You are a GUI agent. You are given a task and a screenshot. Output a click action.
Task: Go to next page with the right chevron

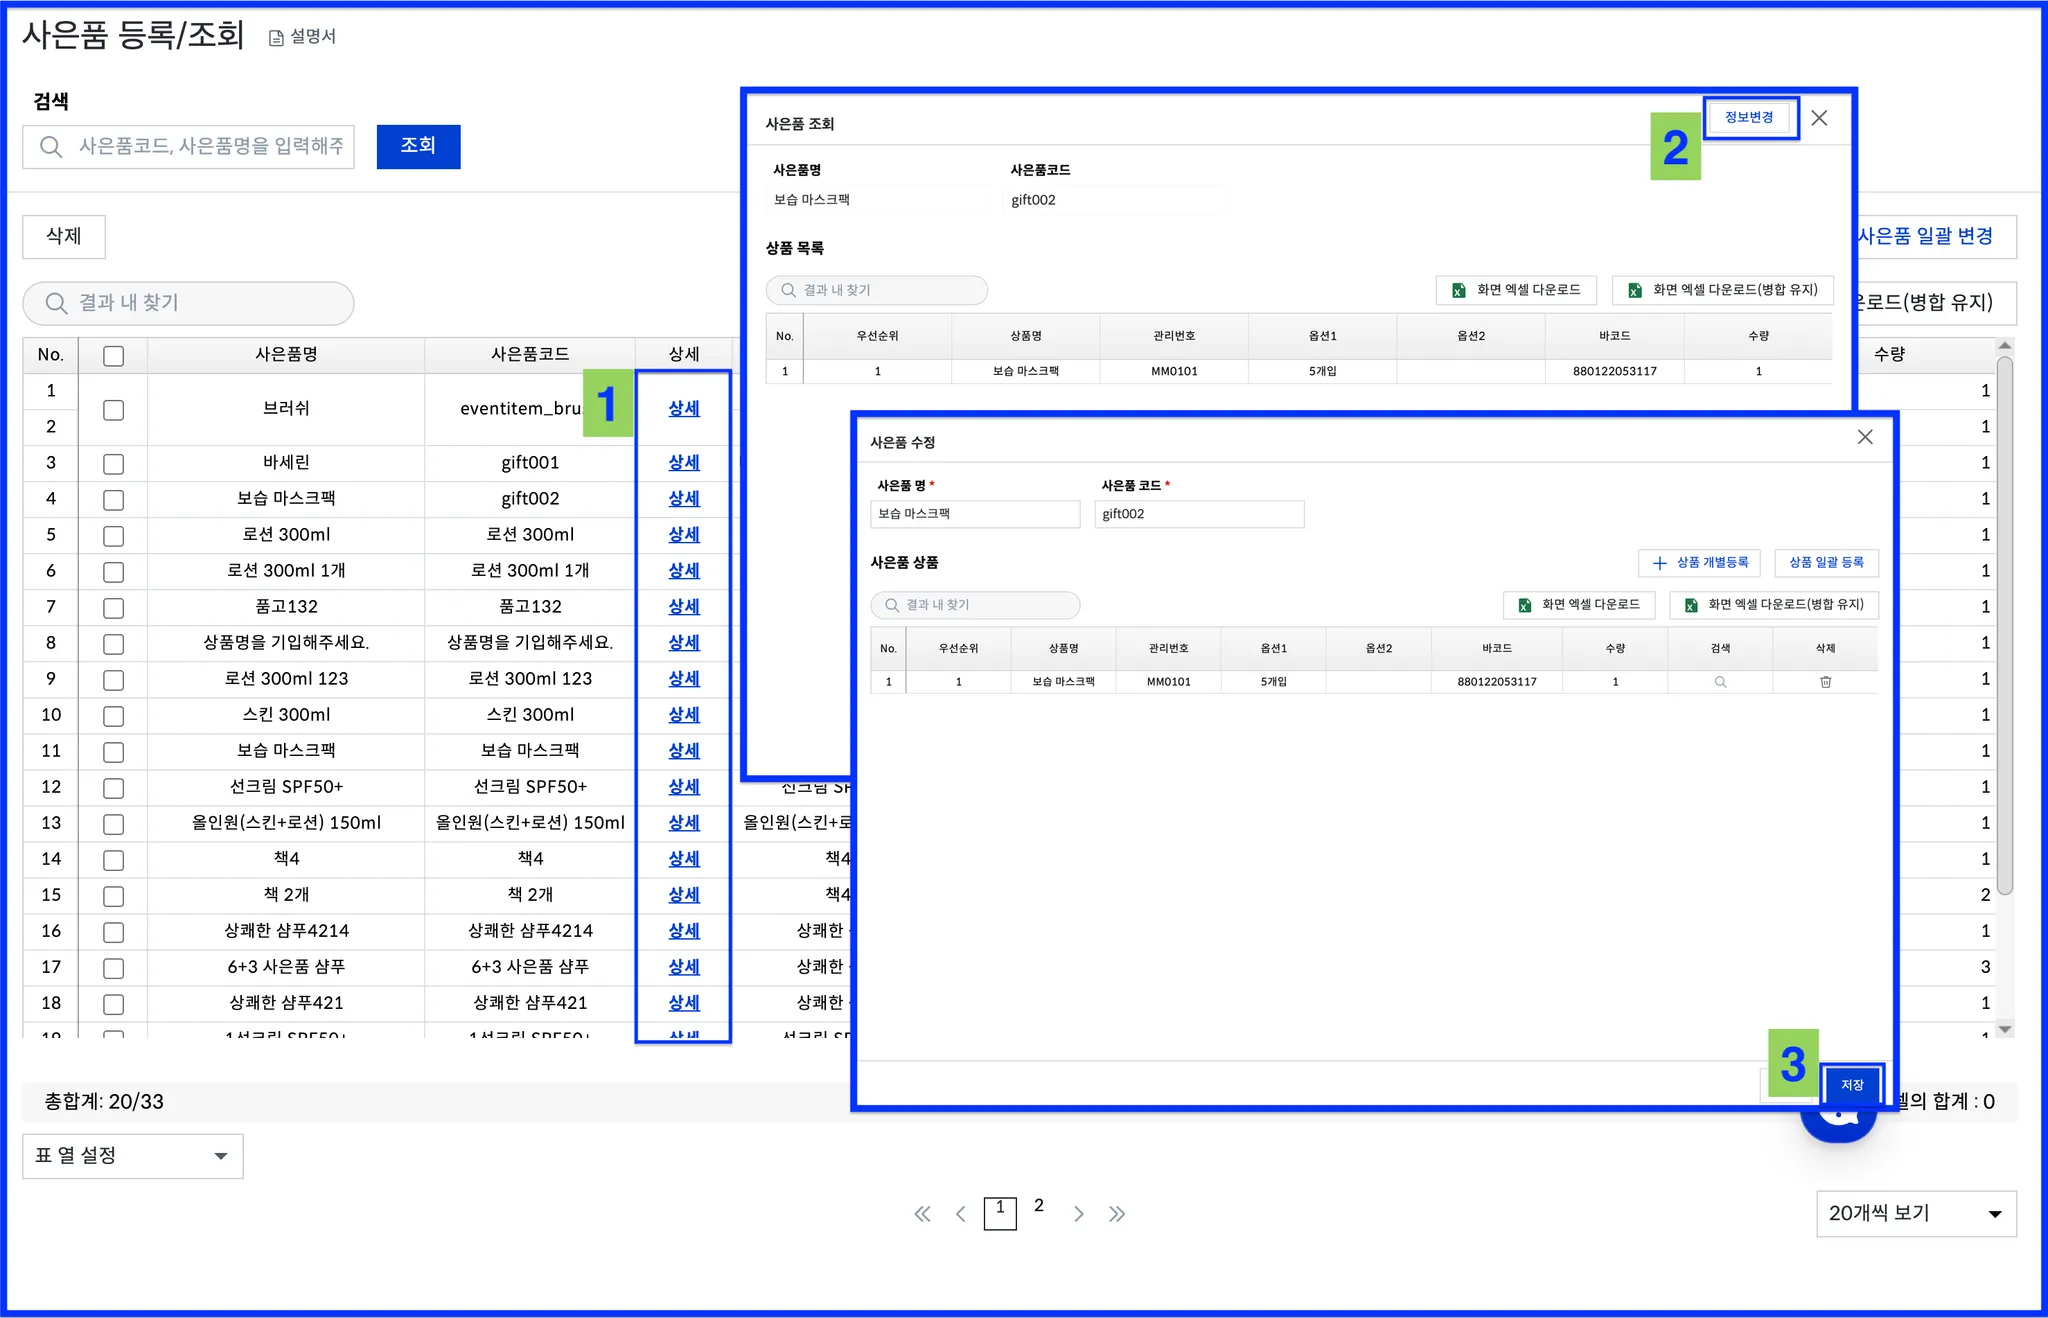[x=1078, y=1214]
